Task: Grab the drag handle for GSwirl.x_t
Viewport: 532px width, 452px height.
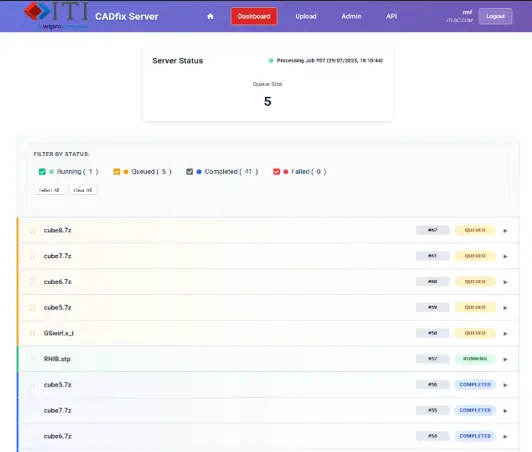Action: [33, 333]
